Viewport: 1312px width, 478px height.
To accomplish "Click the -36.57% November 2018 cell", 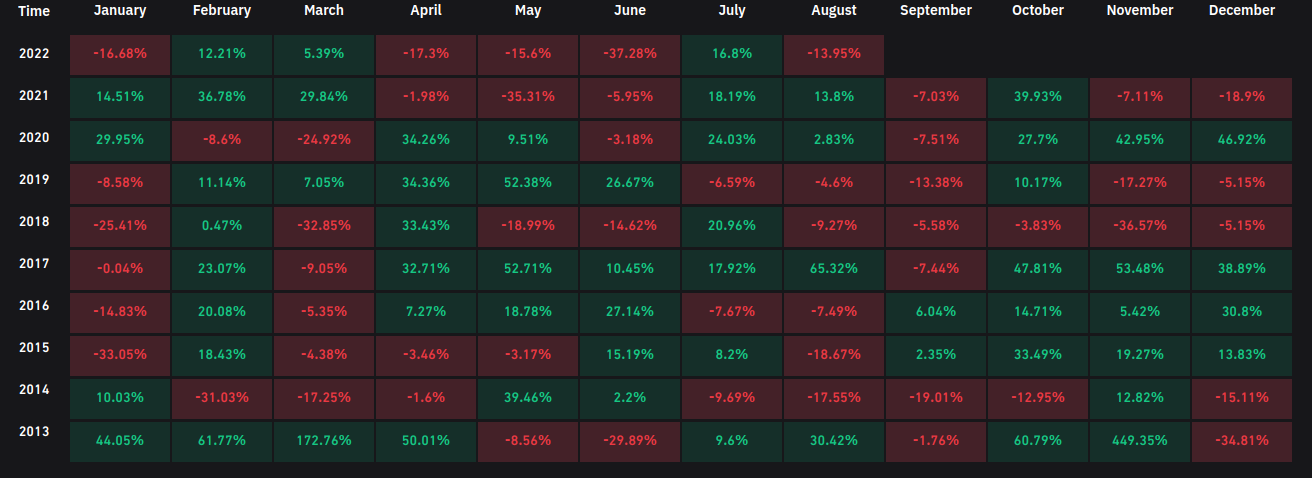I will (x=1139, y=226).
